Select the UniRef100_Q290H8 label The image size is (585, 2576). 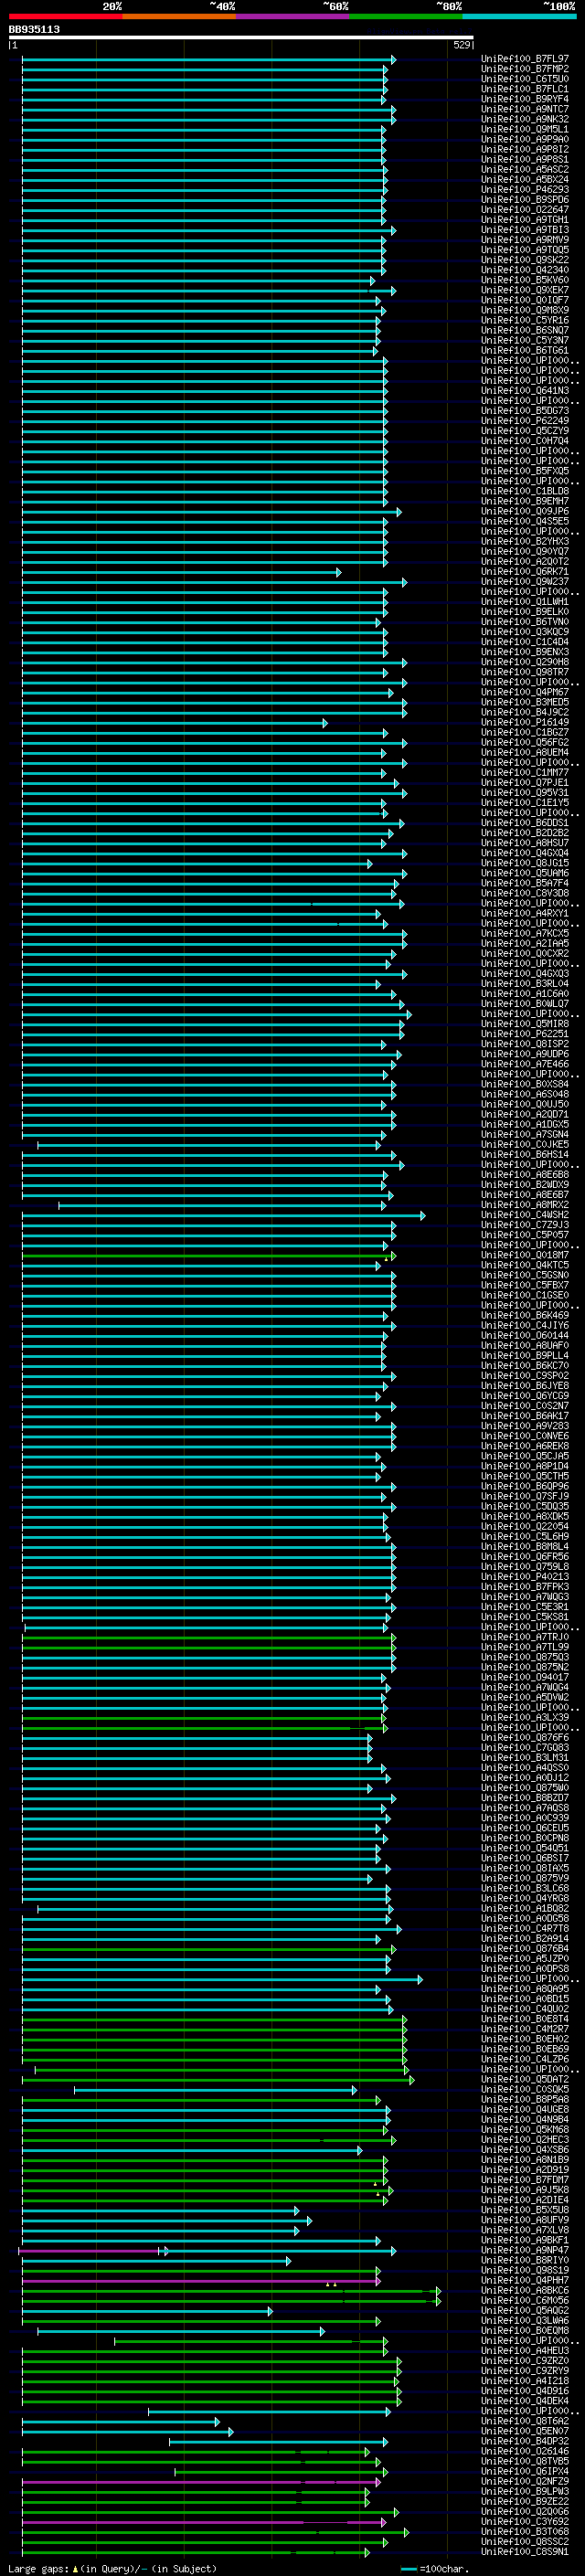[525, 662]
